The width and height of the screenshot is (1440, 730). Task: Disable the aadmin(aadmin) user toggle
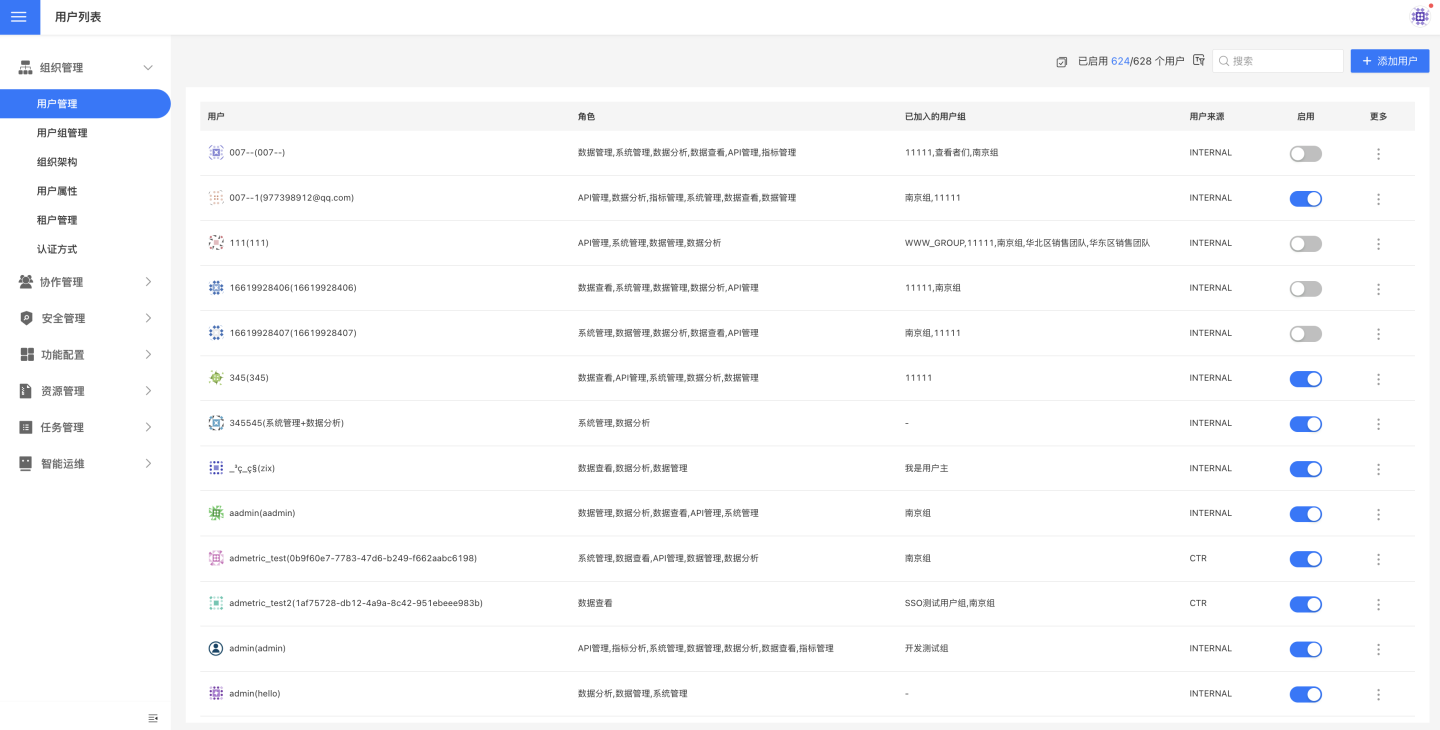coord(1305,514)
